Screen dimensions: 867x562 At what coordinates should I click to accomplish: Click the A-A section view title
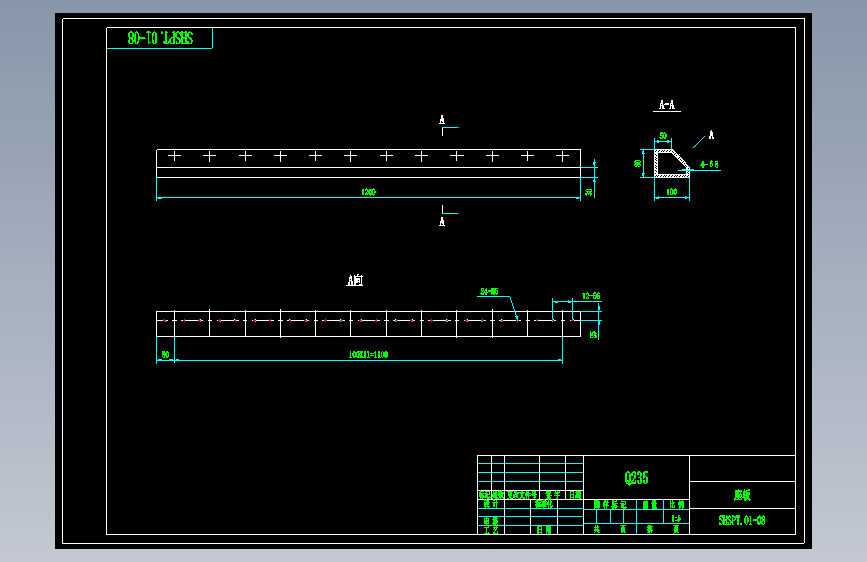click(667, 105)
